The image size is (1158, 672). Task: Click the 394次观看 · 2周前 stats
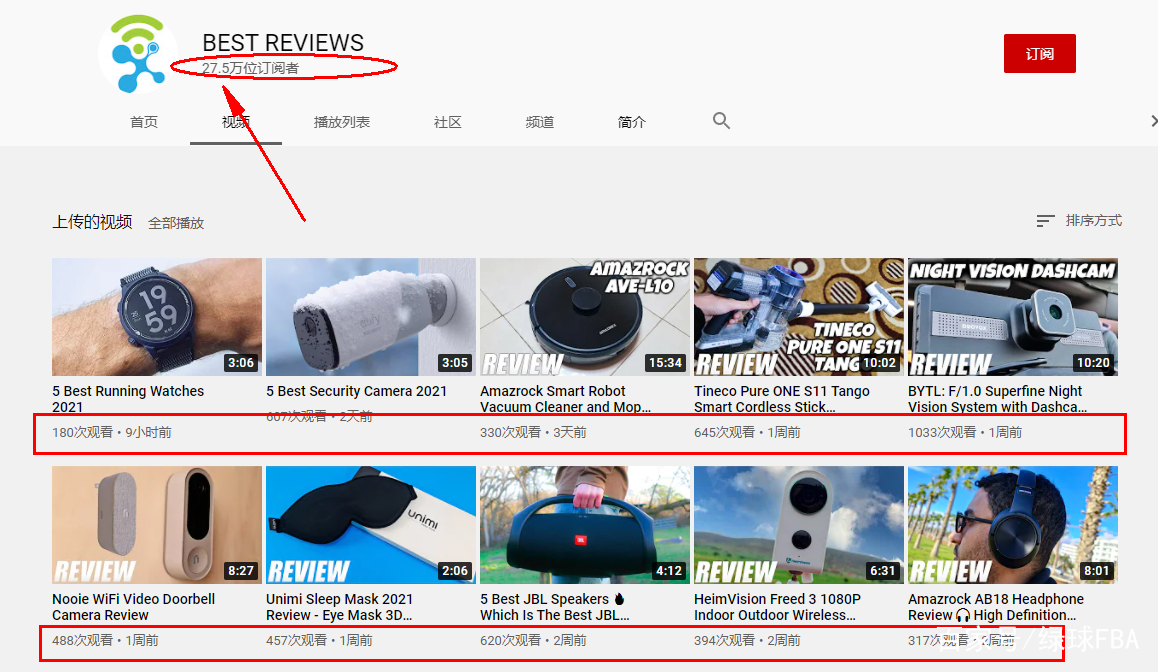[x=747, y=640]
